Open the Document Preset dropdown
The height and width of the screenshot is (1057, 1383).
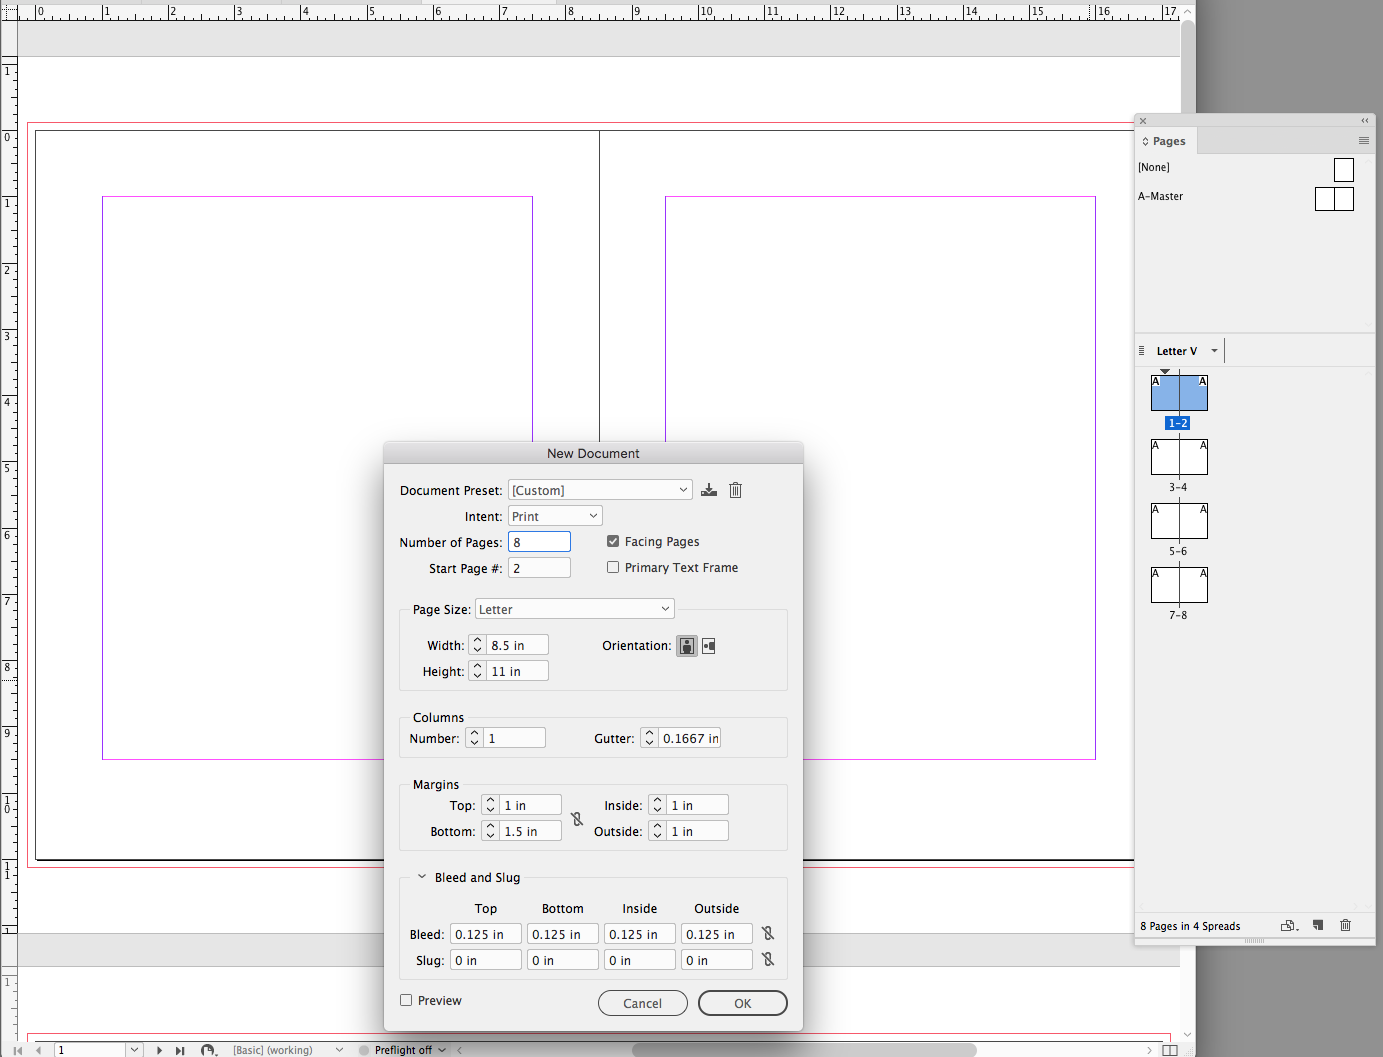click(x=600, y=489)
